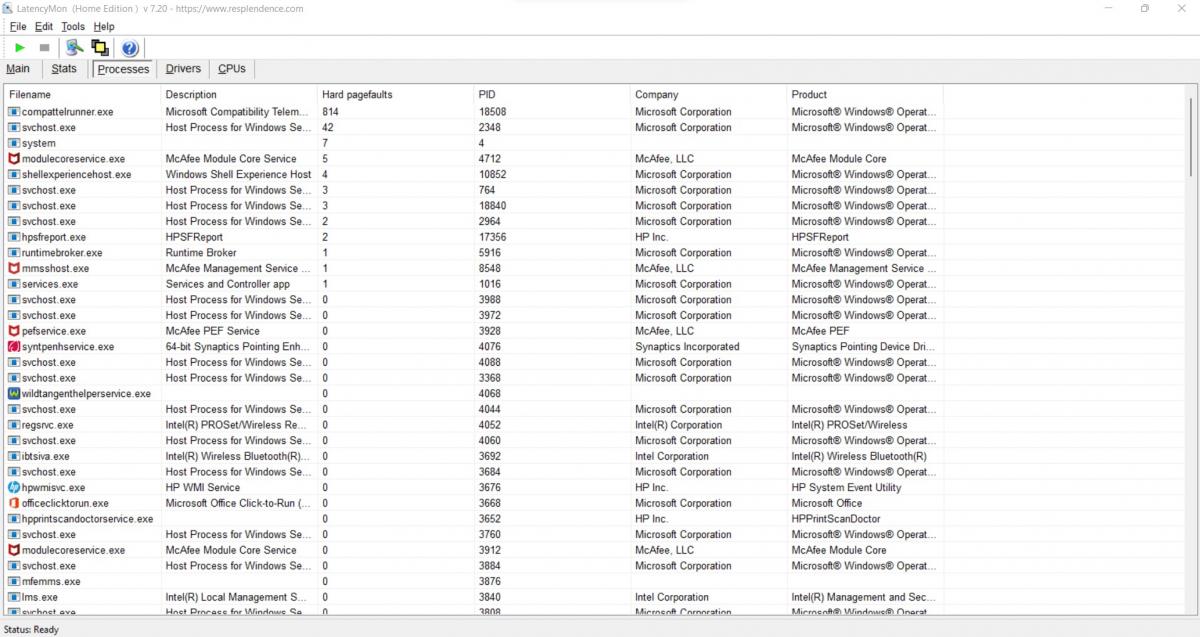Open the CPUs tab

click(232, 69)
